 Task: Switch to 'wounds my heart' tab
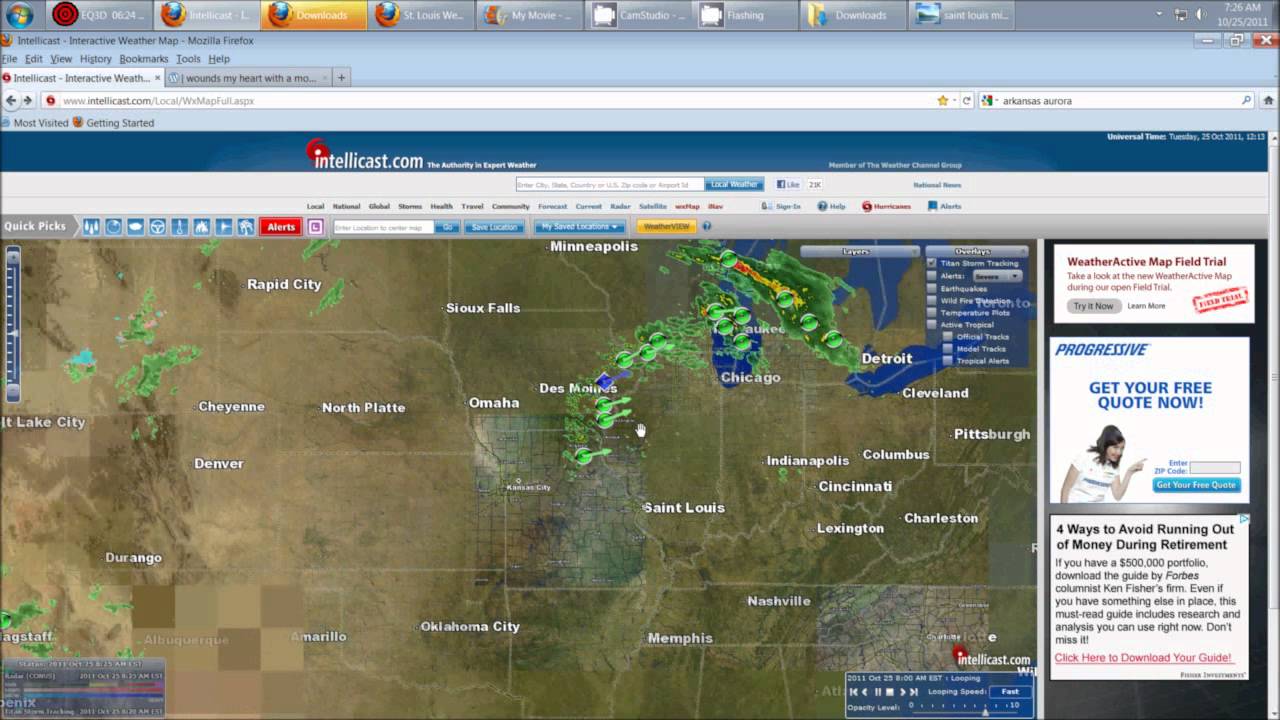249,78
